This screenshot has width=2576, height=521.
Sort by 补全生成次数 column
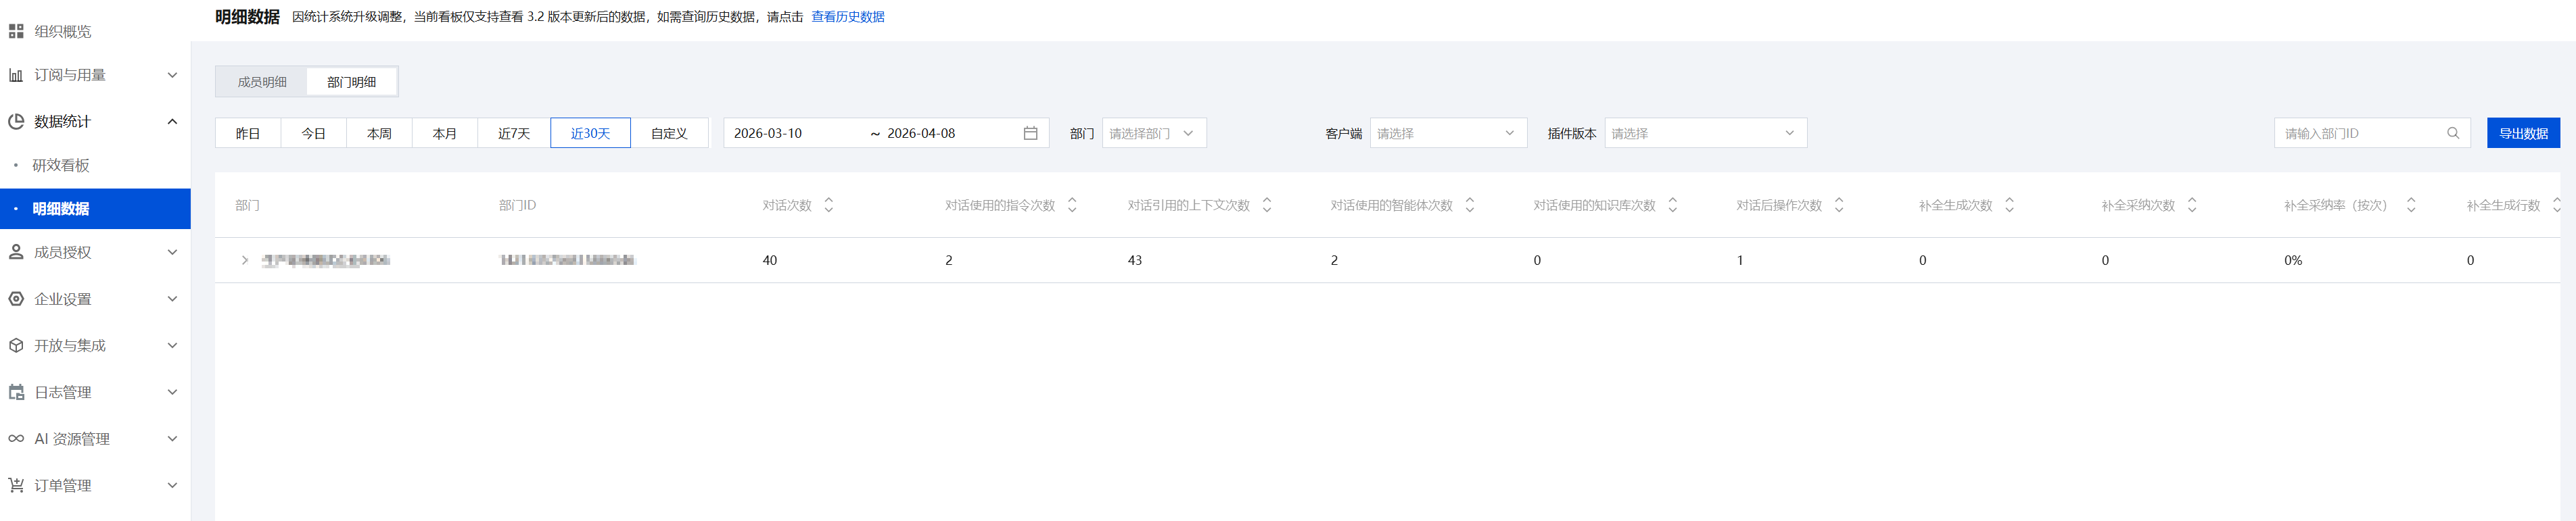[x=2010, y=205]
